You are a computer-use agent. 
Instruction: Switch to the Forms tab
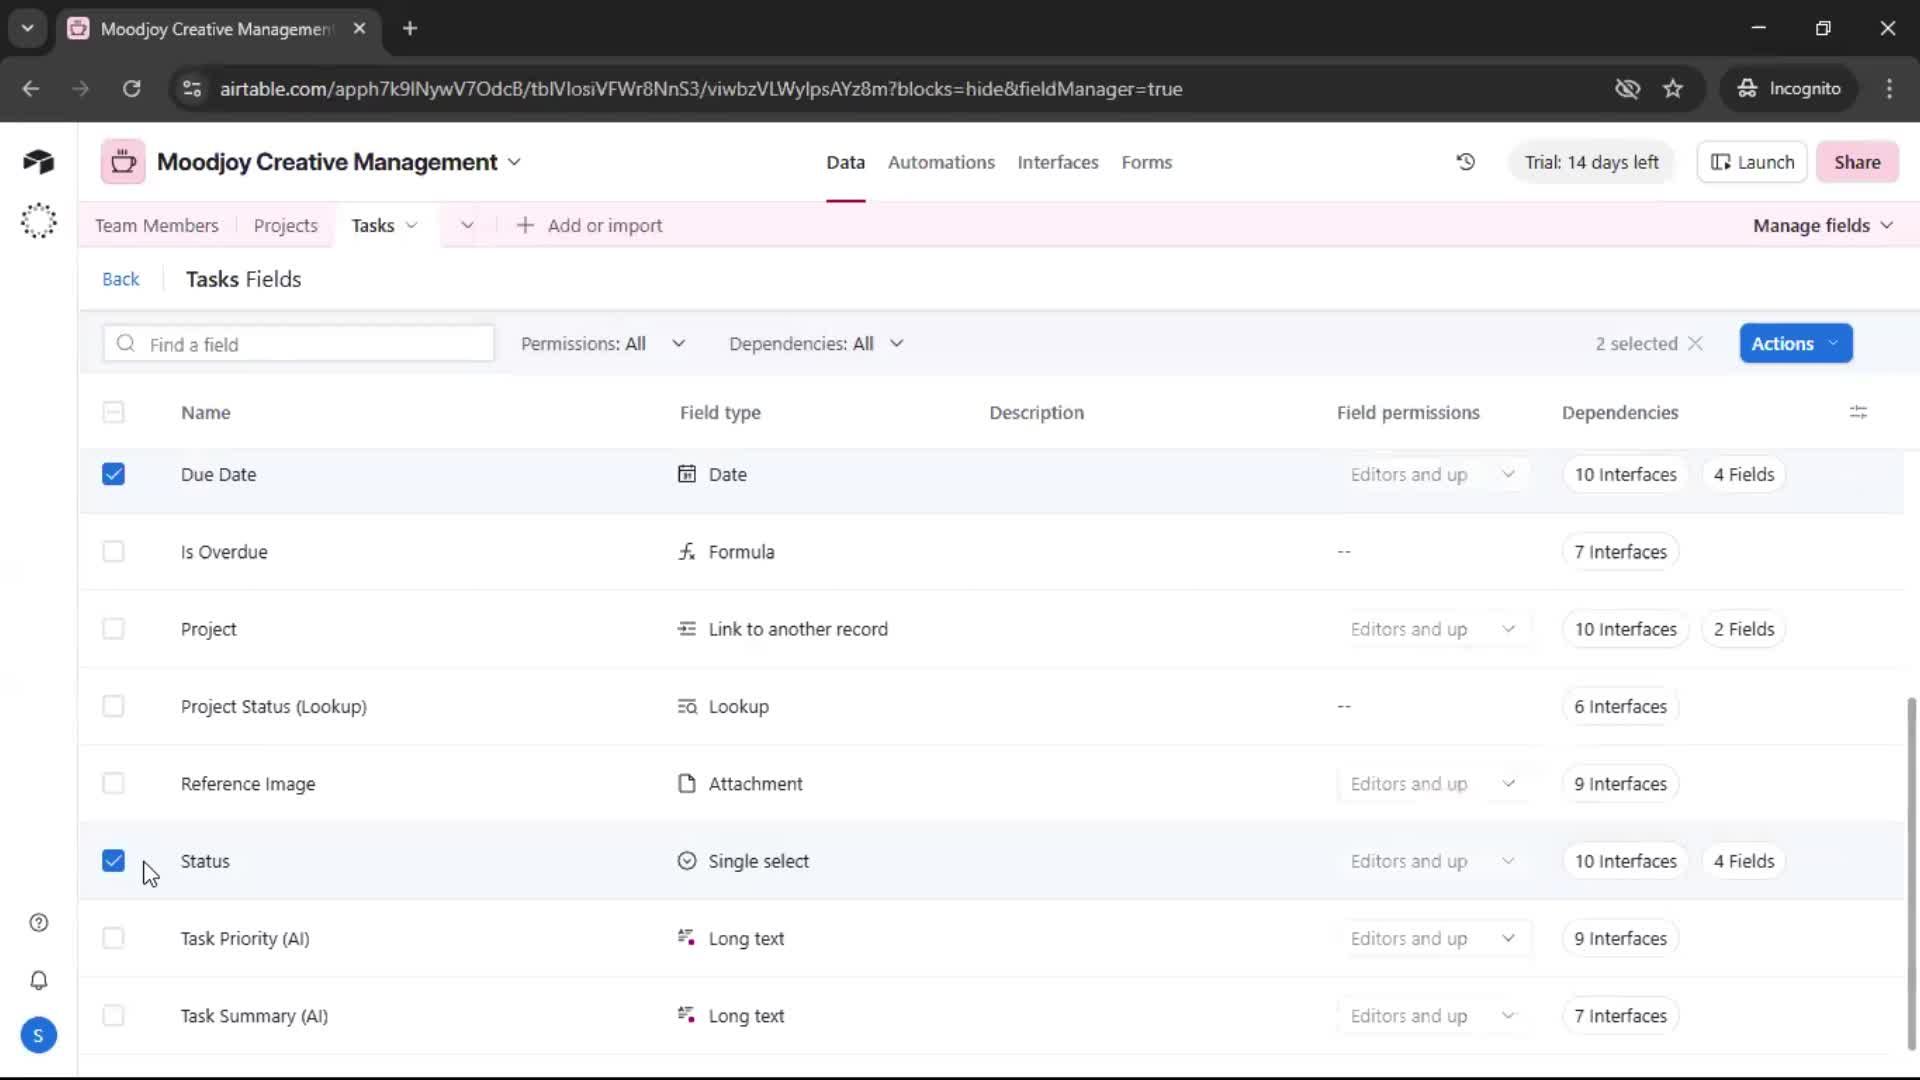click(x=1146, y=162)
